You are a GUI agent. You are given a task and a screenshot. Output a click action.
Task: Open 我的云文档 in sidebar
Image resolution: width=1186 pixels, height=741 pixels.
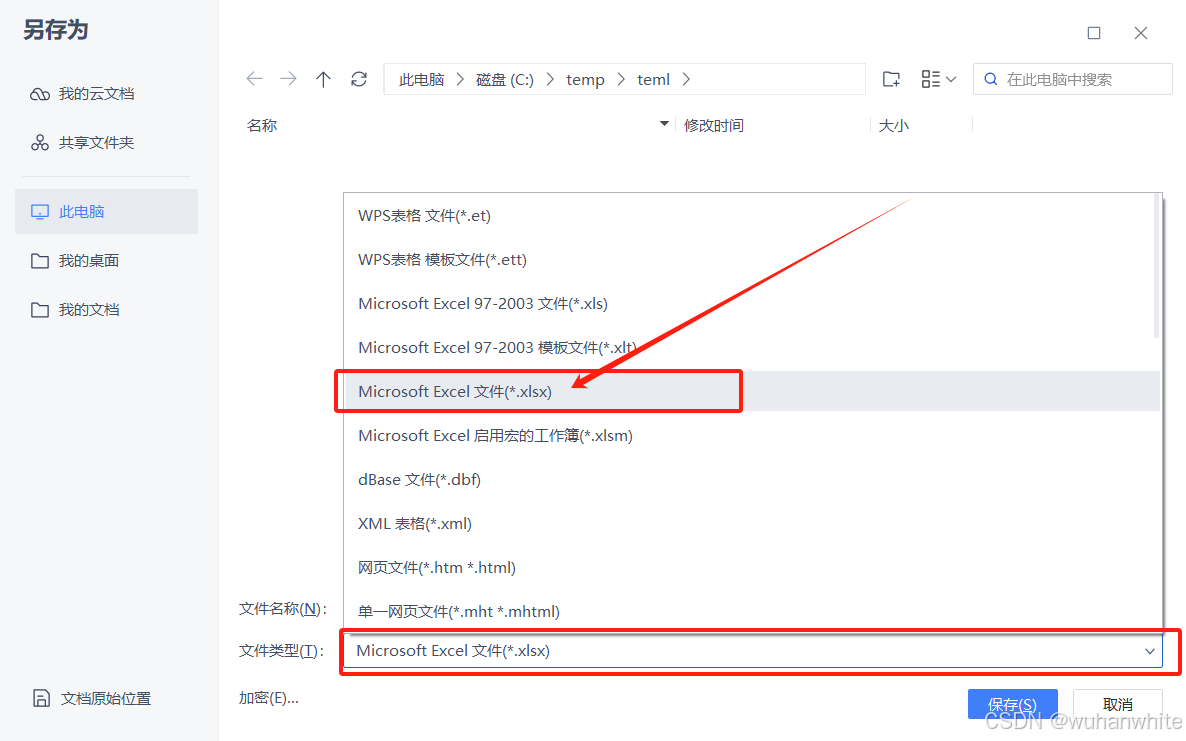tap(82, 94)
